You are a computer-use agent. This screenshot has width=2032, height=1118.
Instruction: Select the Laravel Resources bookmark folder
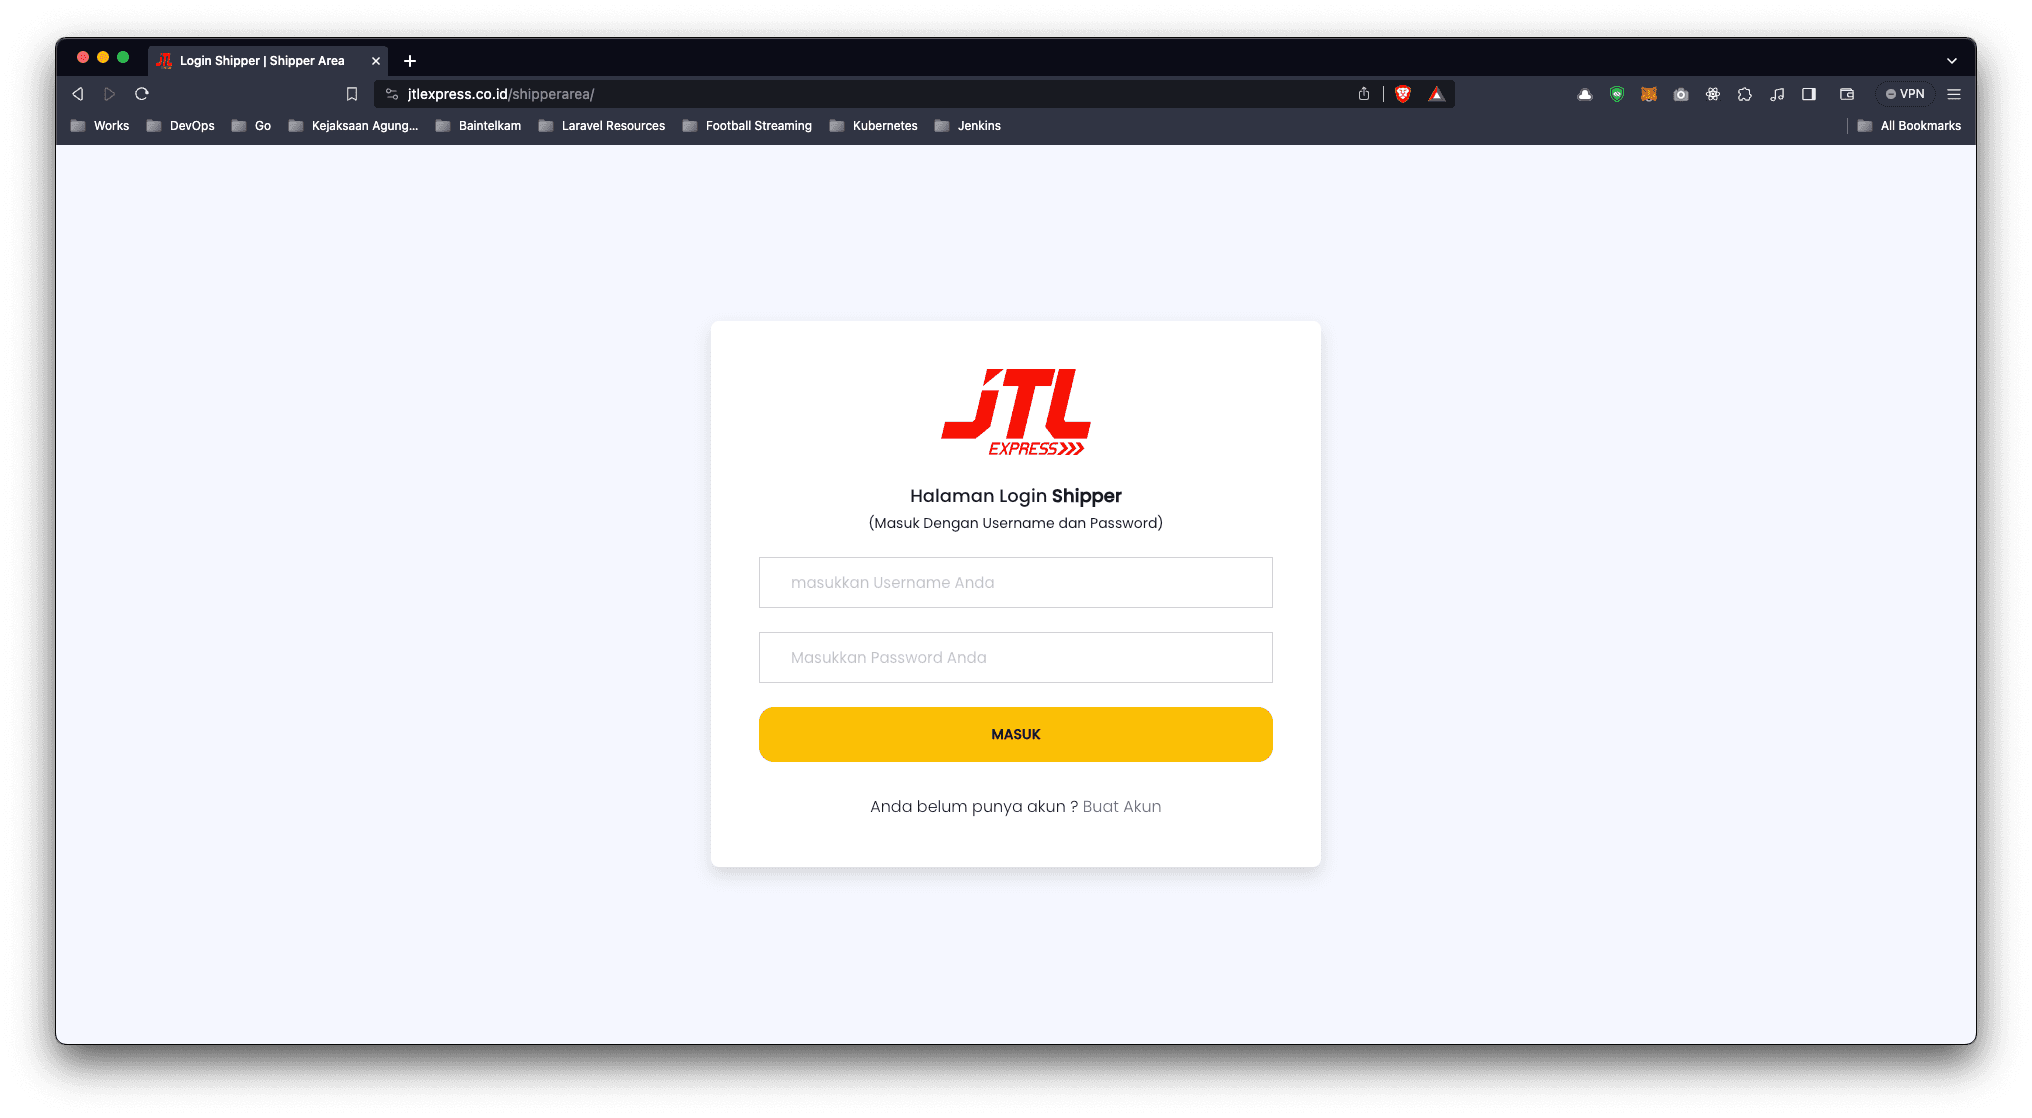(x=611, y=125)
